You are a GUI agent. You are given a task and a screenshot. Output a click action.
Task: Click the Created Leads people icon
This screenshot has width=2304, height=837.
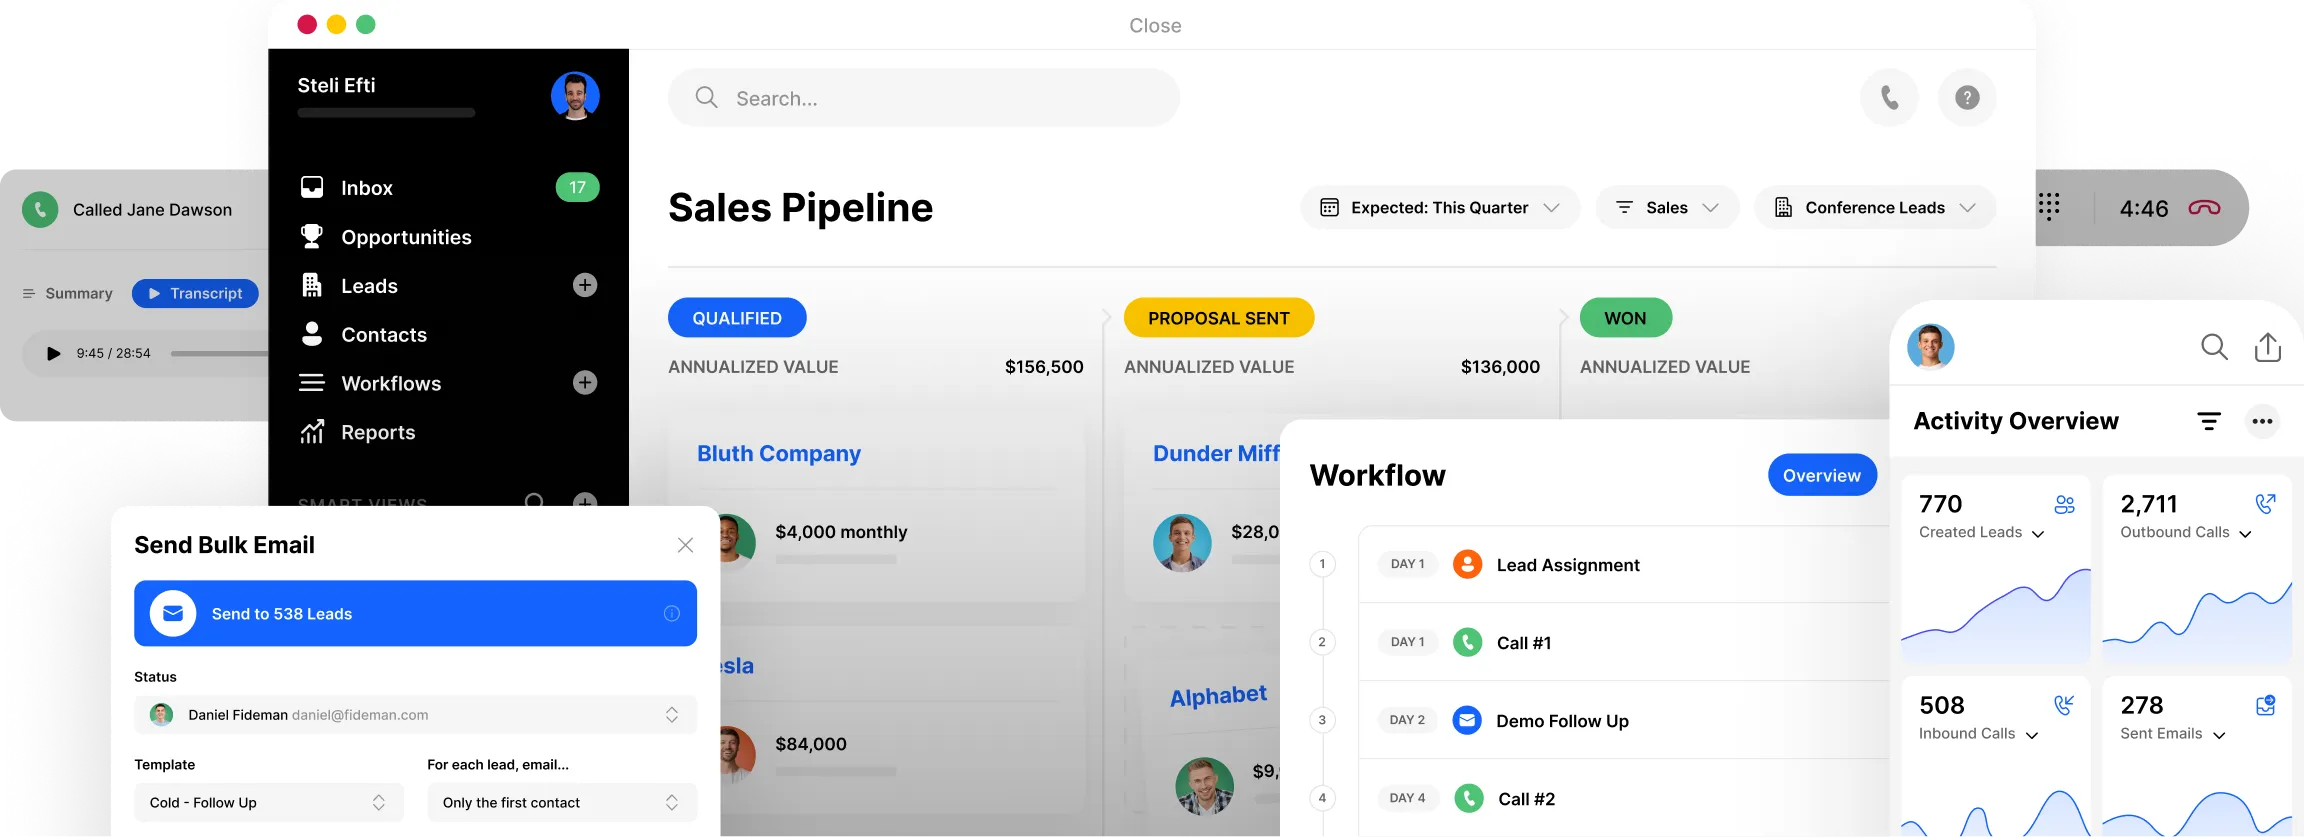(2064, 504)
